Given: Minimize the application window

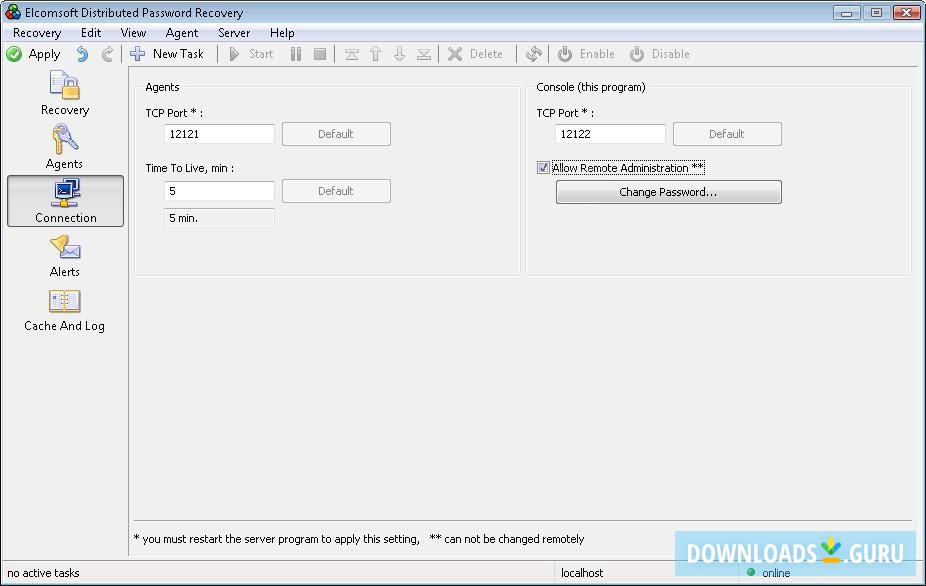Looking at the screenshot, I should 847,12.
